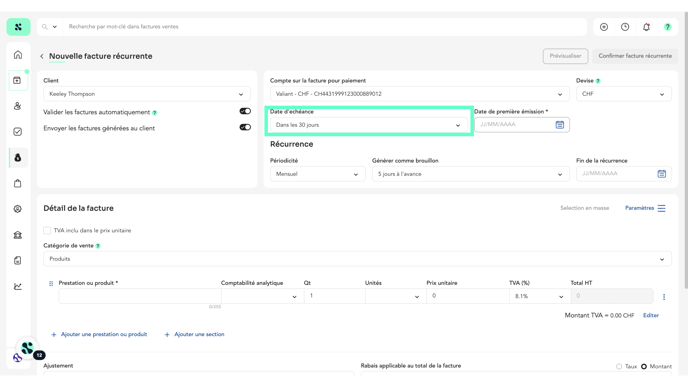Open the Périodicité dropdown showing Mensuel
The height and width of the screenshot is (387, 688).
(317, 174)
